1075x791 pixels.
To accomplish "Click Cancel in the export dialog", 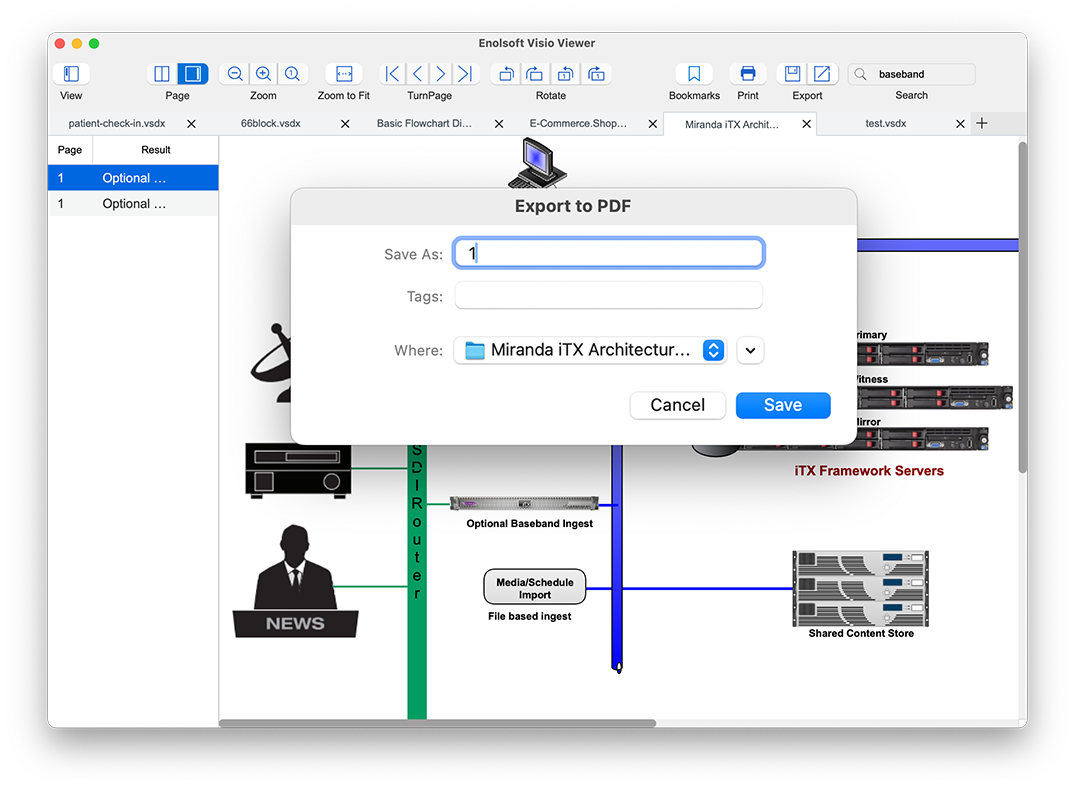I will (677, 405).
